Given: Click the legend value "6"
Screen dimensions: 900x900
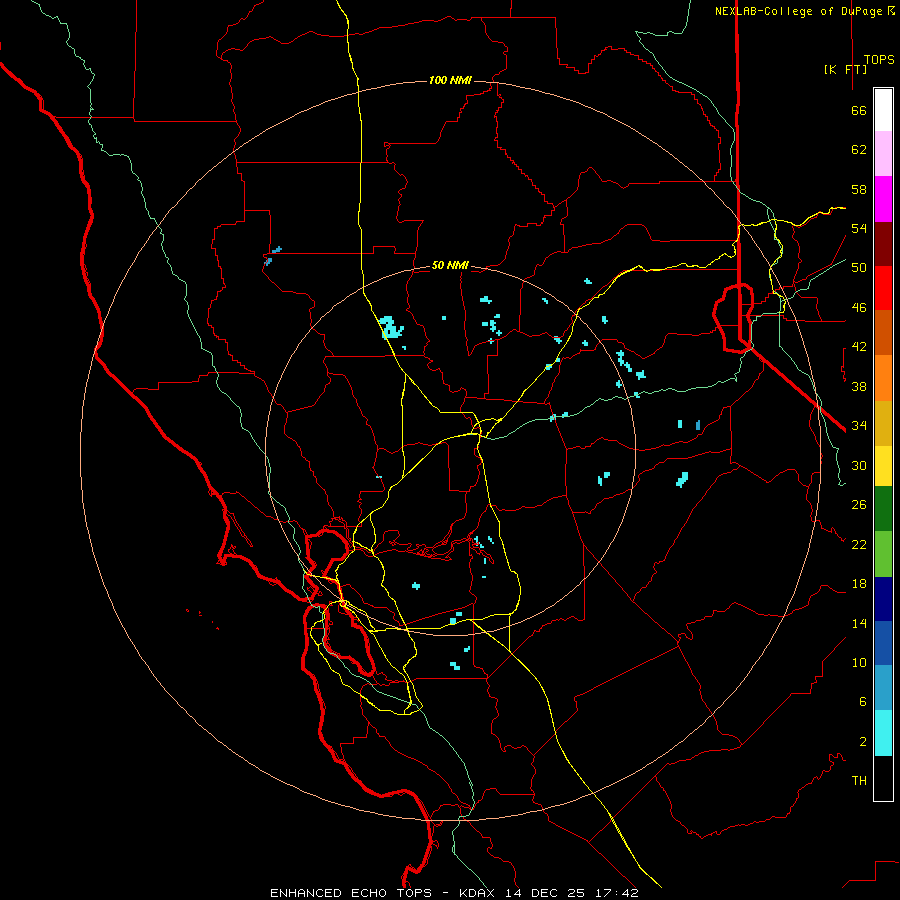Looking at the screenshot, I should click(863, 702).
